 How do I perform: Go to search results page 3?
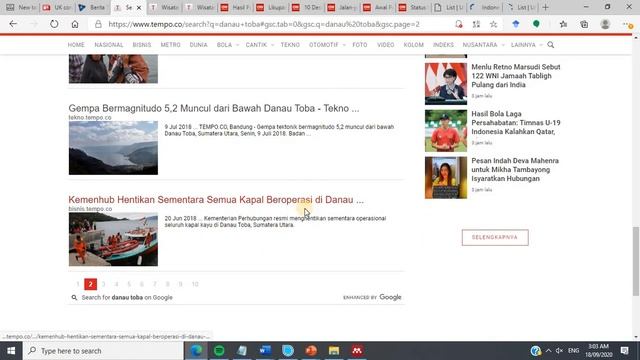point(103,284)
